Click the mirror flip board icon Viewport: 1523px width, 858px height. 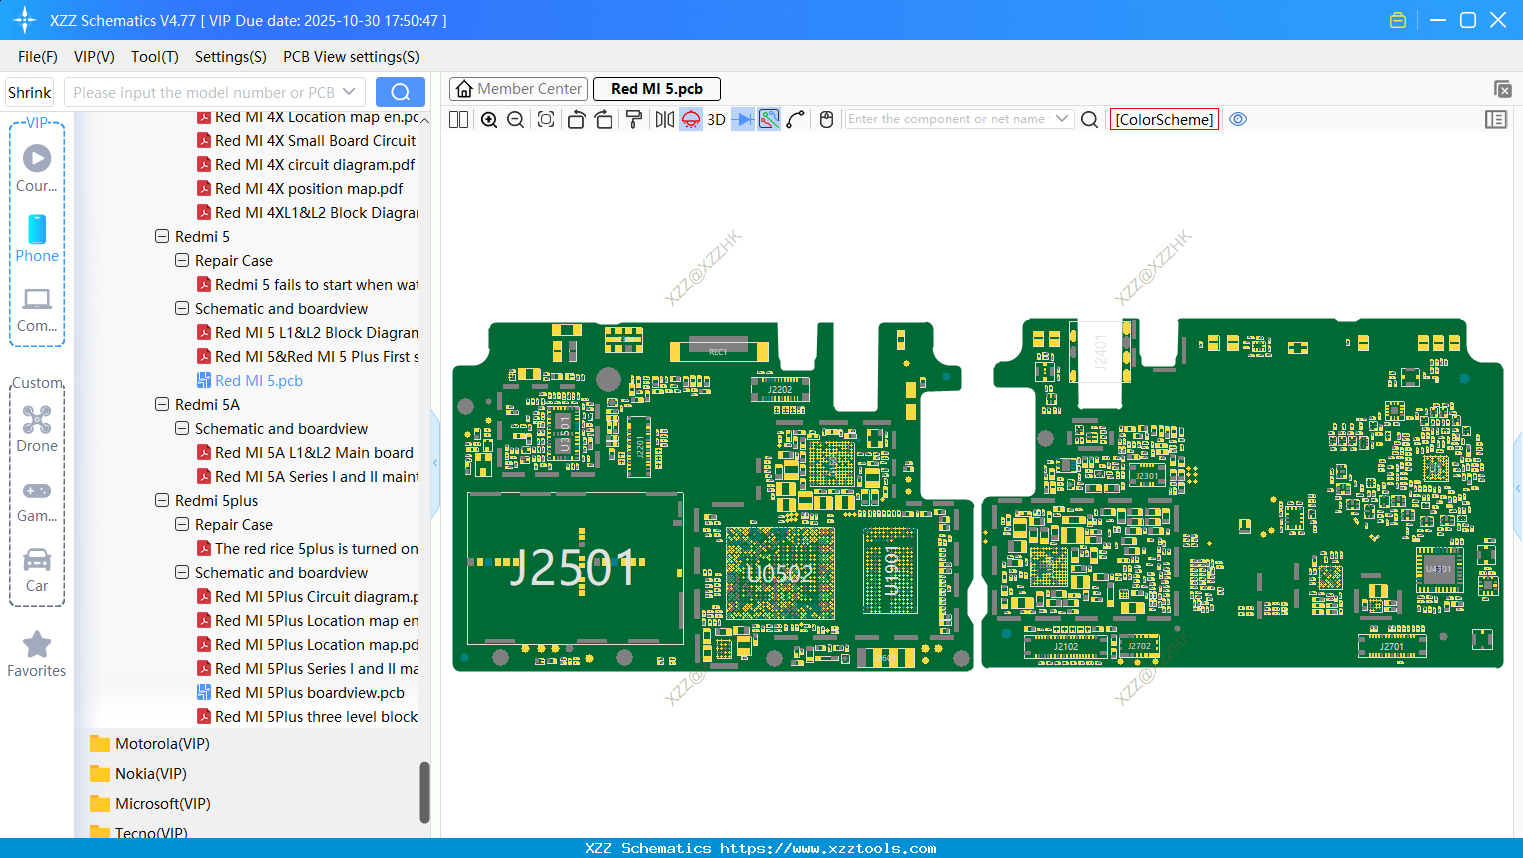(664, 120)
